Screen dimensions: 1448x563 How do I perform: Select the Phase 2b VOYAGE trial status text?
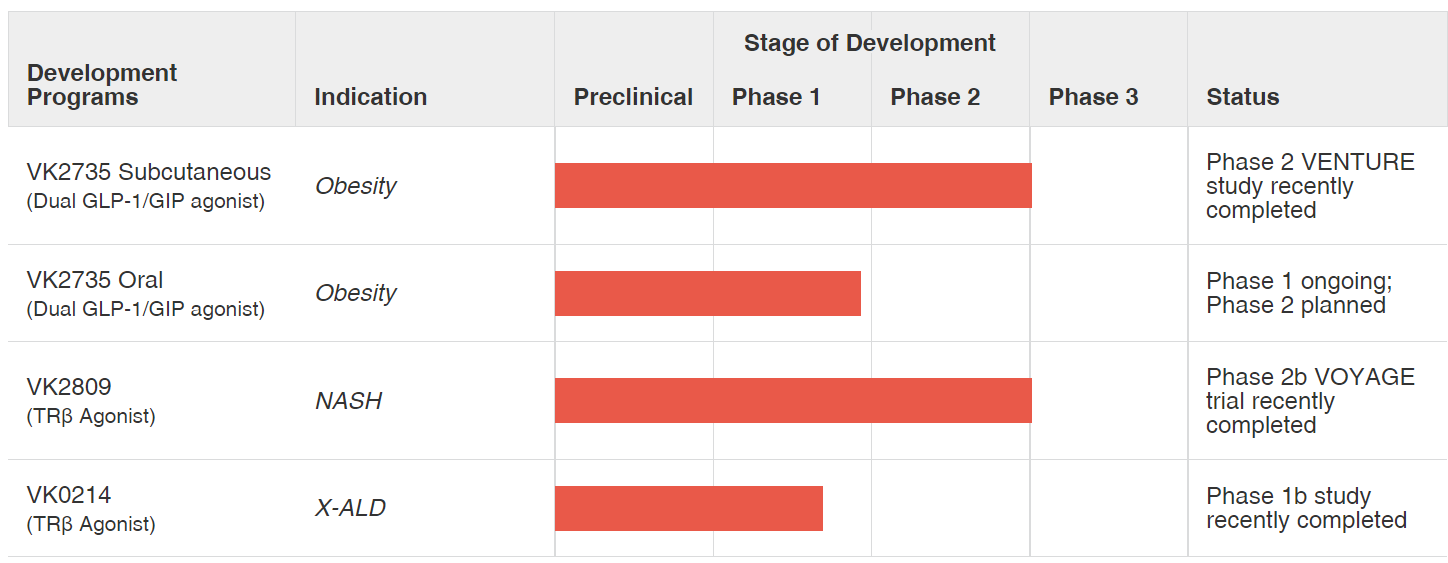[1309, 401]
